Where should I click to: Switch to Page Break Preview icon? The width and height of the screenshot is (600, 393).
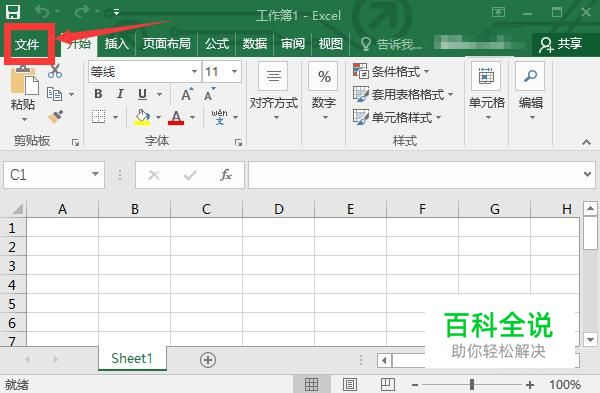click(388, 384)
